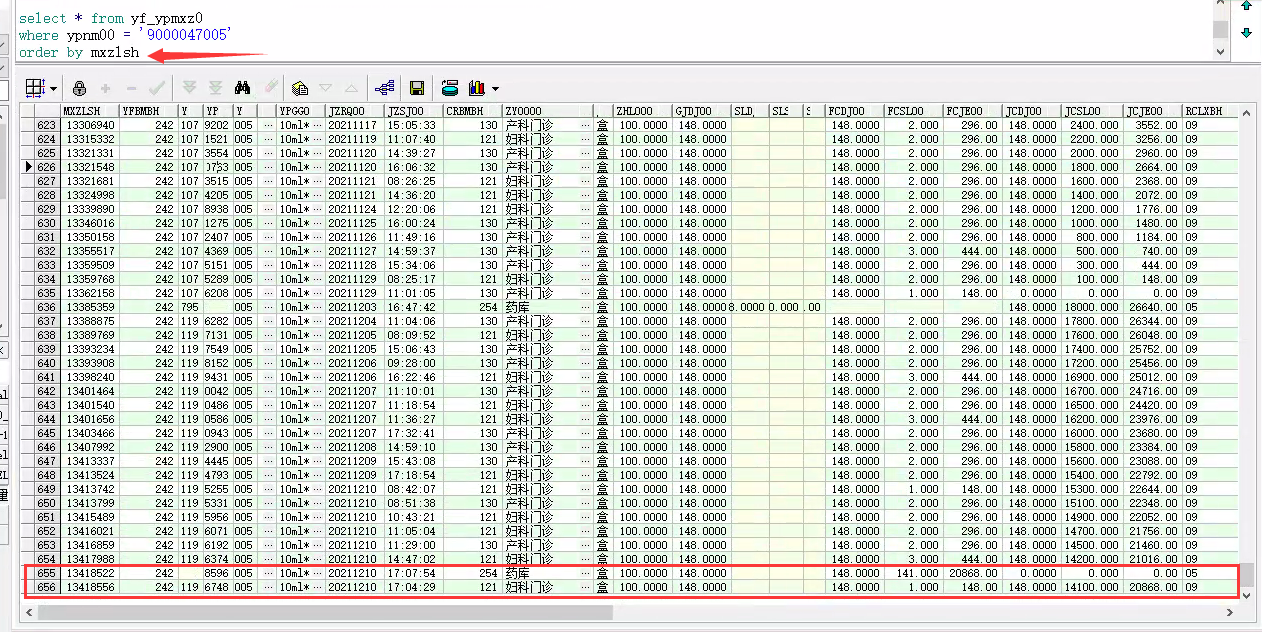This screenshot has width=1262, height=632.
Task: Open the chart icon dropdown arrow
Action: coord(495,89)
